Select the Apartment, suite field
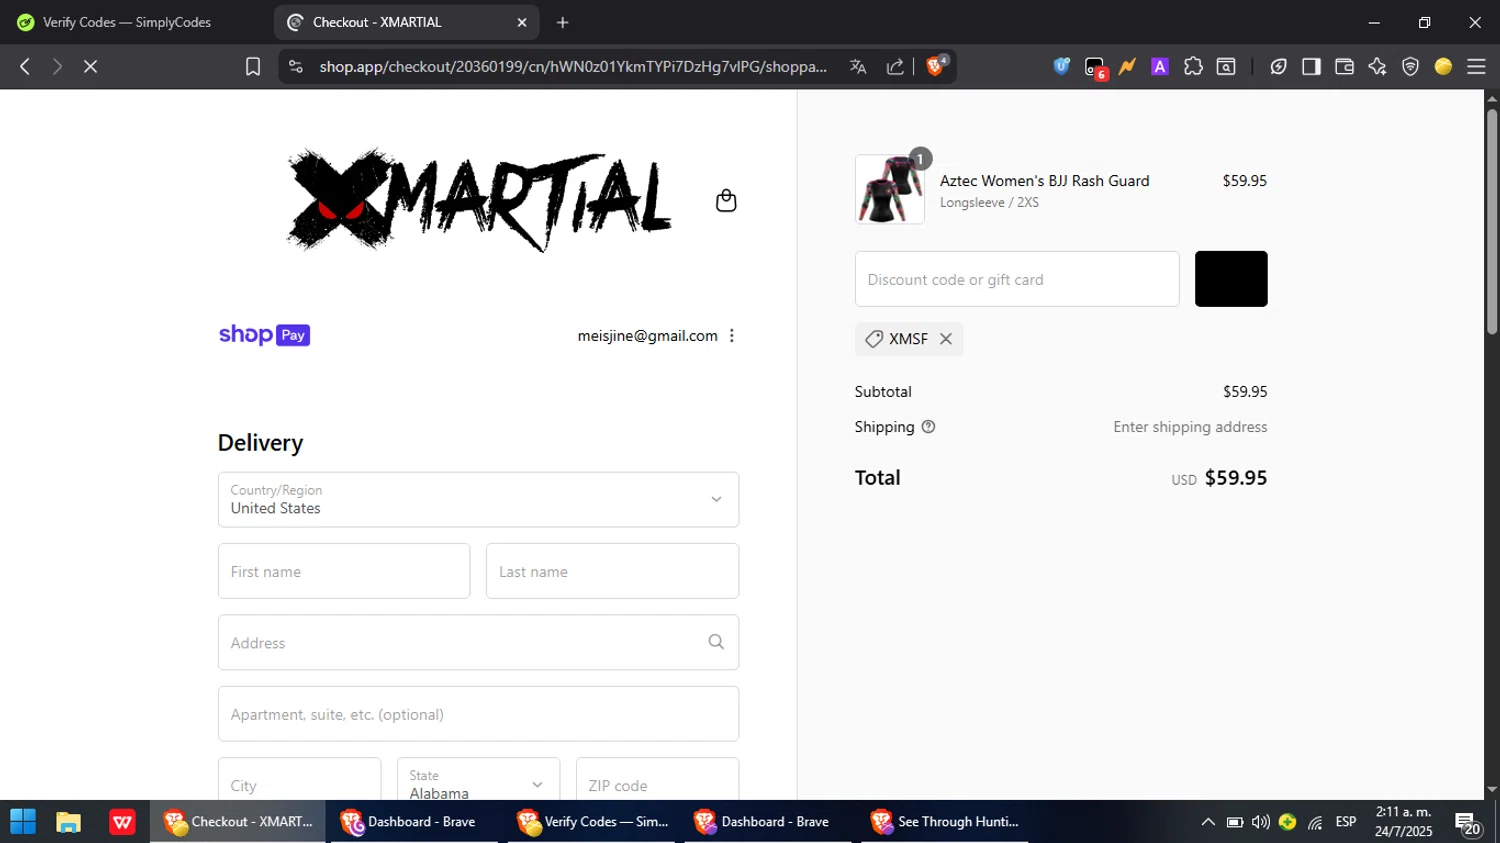The image size is (1500, 843). (x=478, y=714)
